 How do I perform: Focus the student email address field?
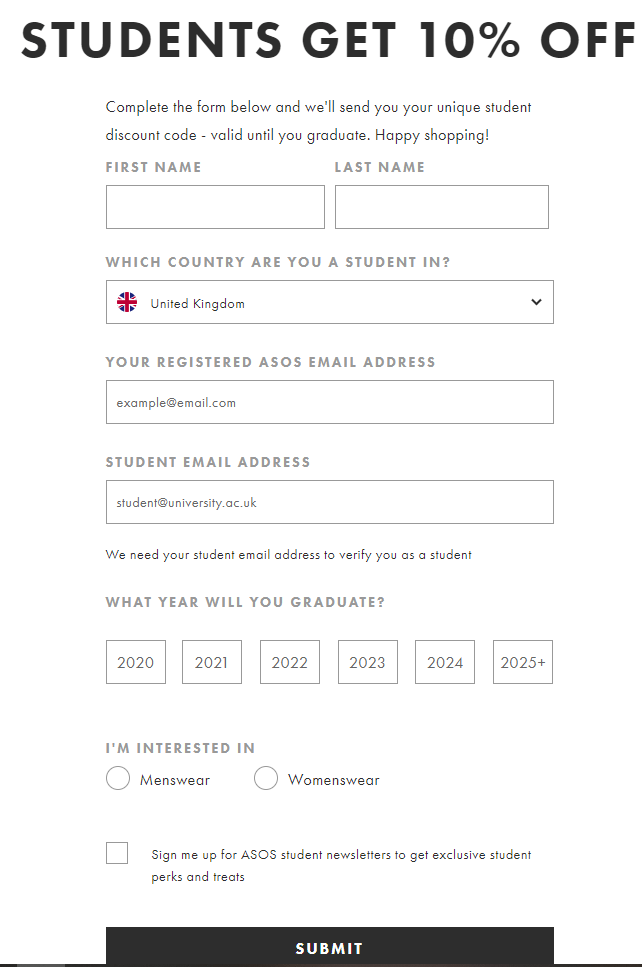point(329,502)
